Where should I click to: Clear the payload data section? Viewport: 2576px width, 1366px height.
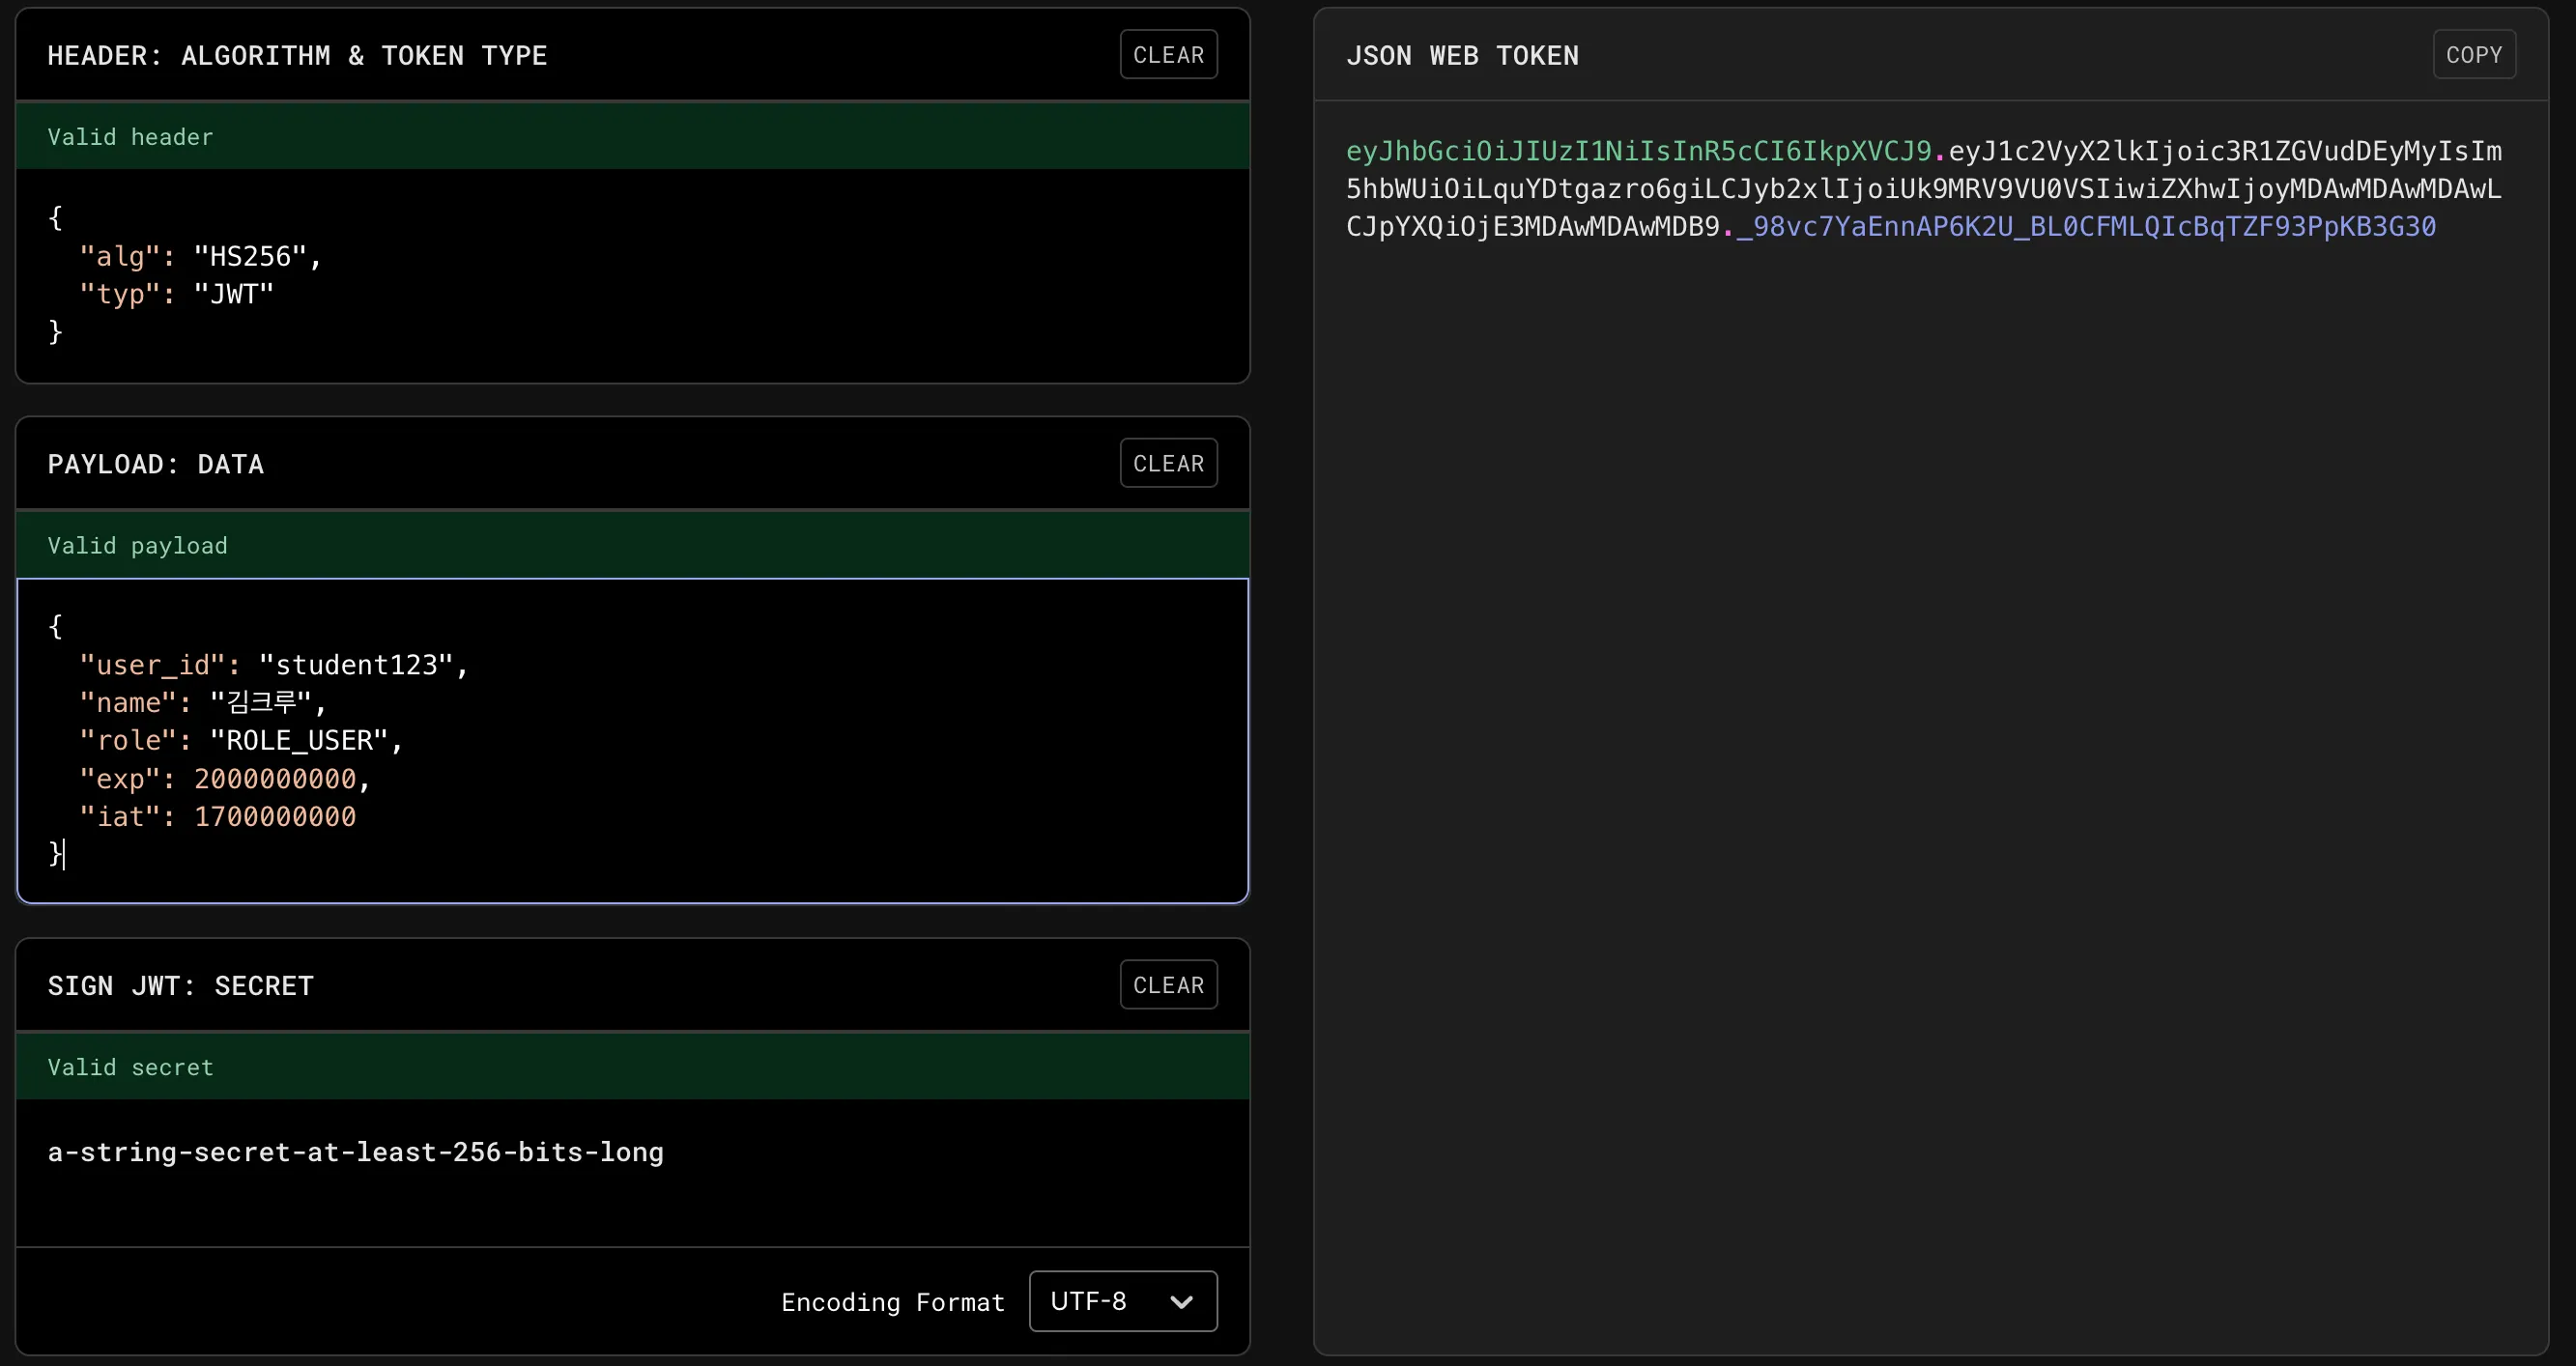1168,463
